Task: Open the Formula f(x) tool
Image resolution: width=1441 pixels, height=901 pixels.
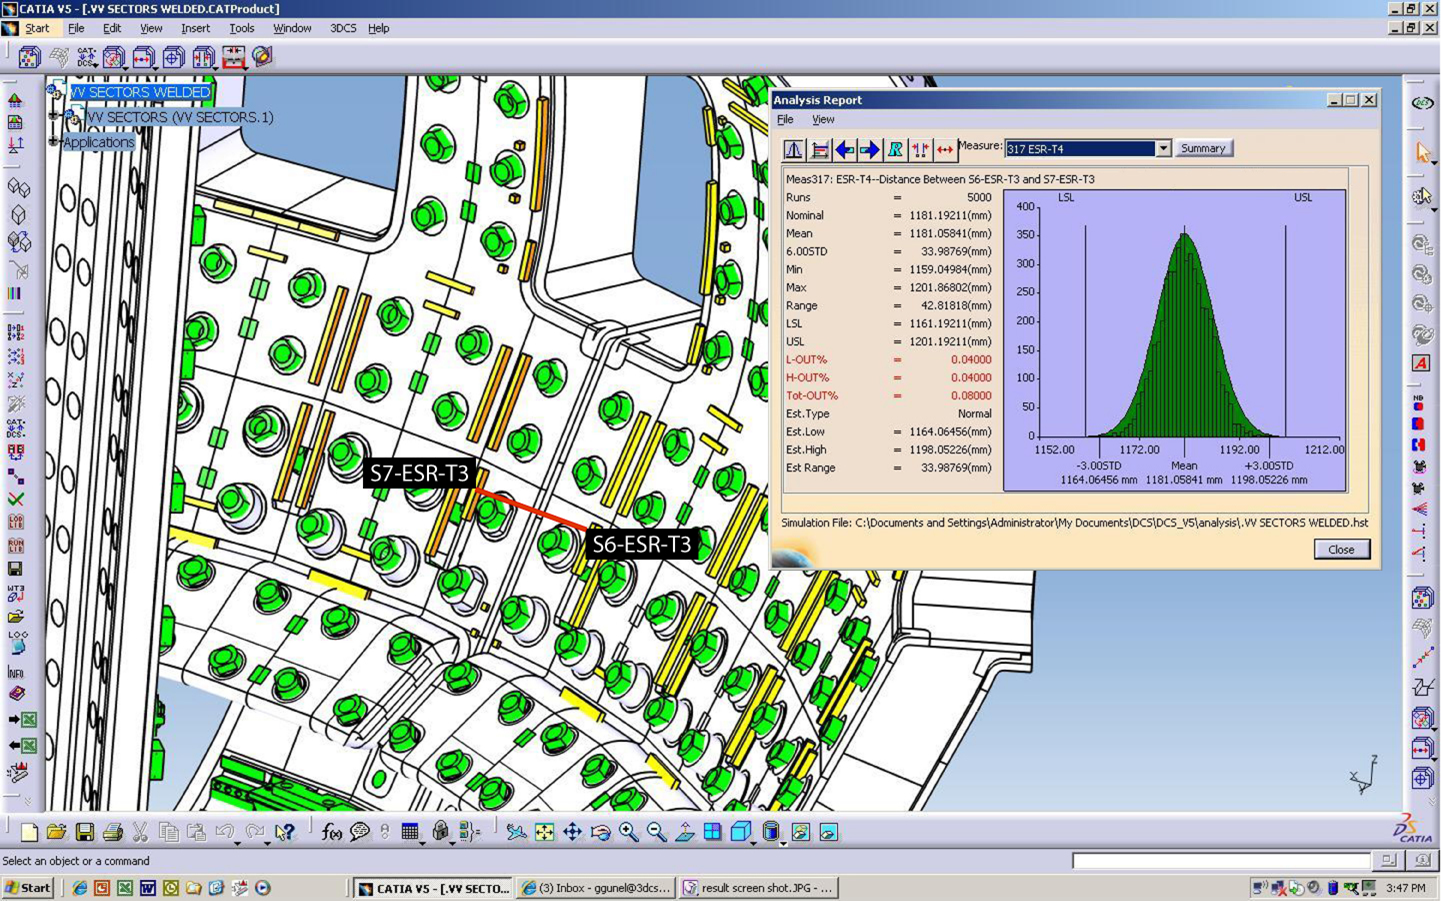Action: coord(330,831)
